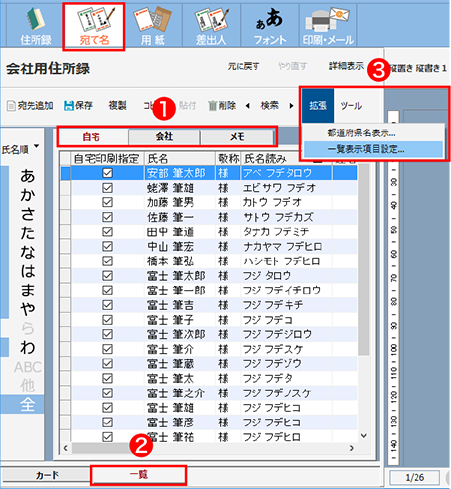Viewport: 451px width, 489px height.
Task: Filter names by か index
Action: coord(28,195)
